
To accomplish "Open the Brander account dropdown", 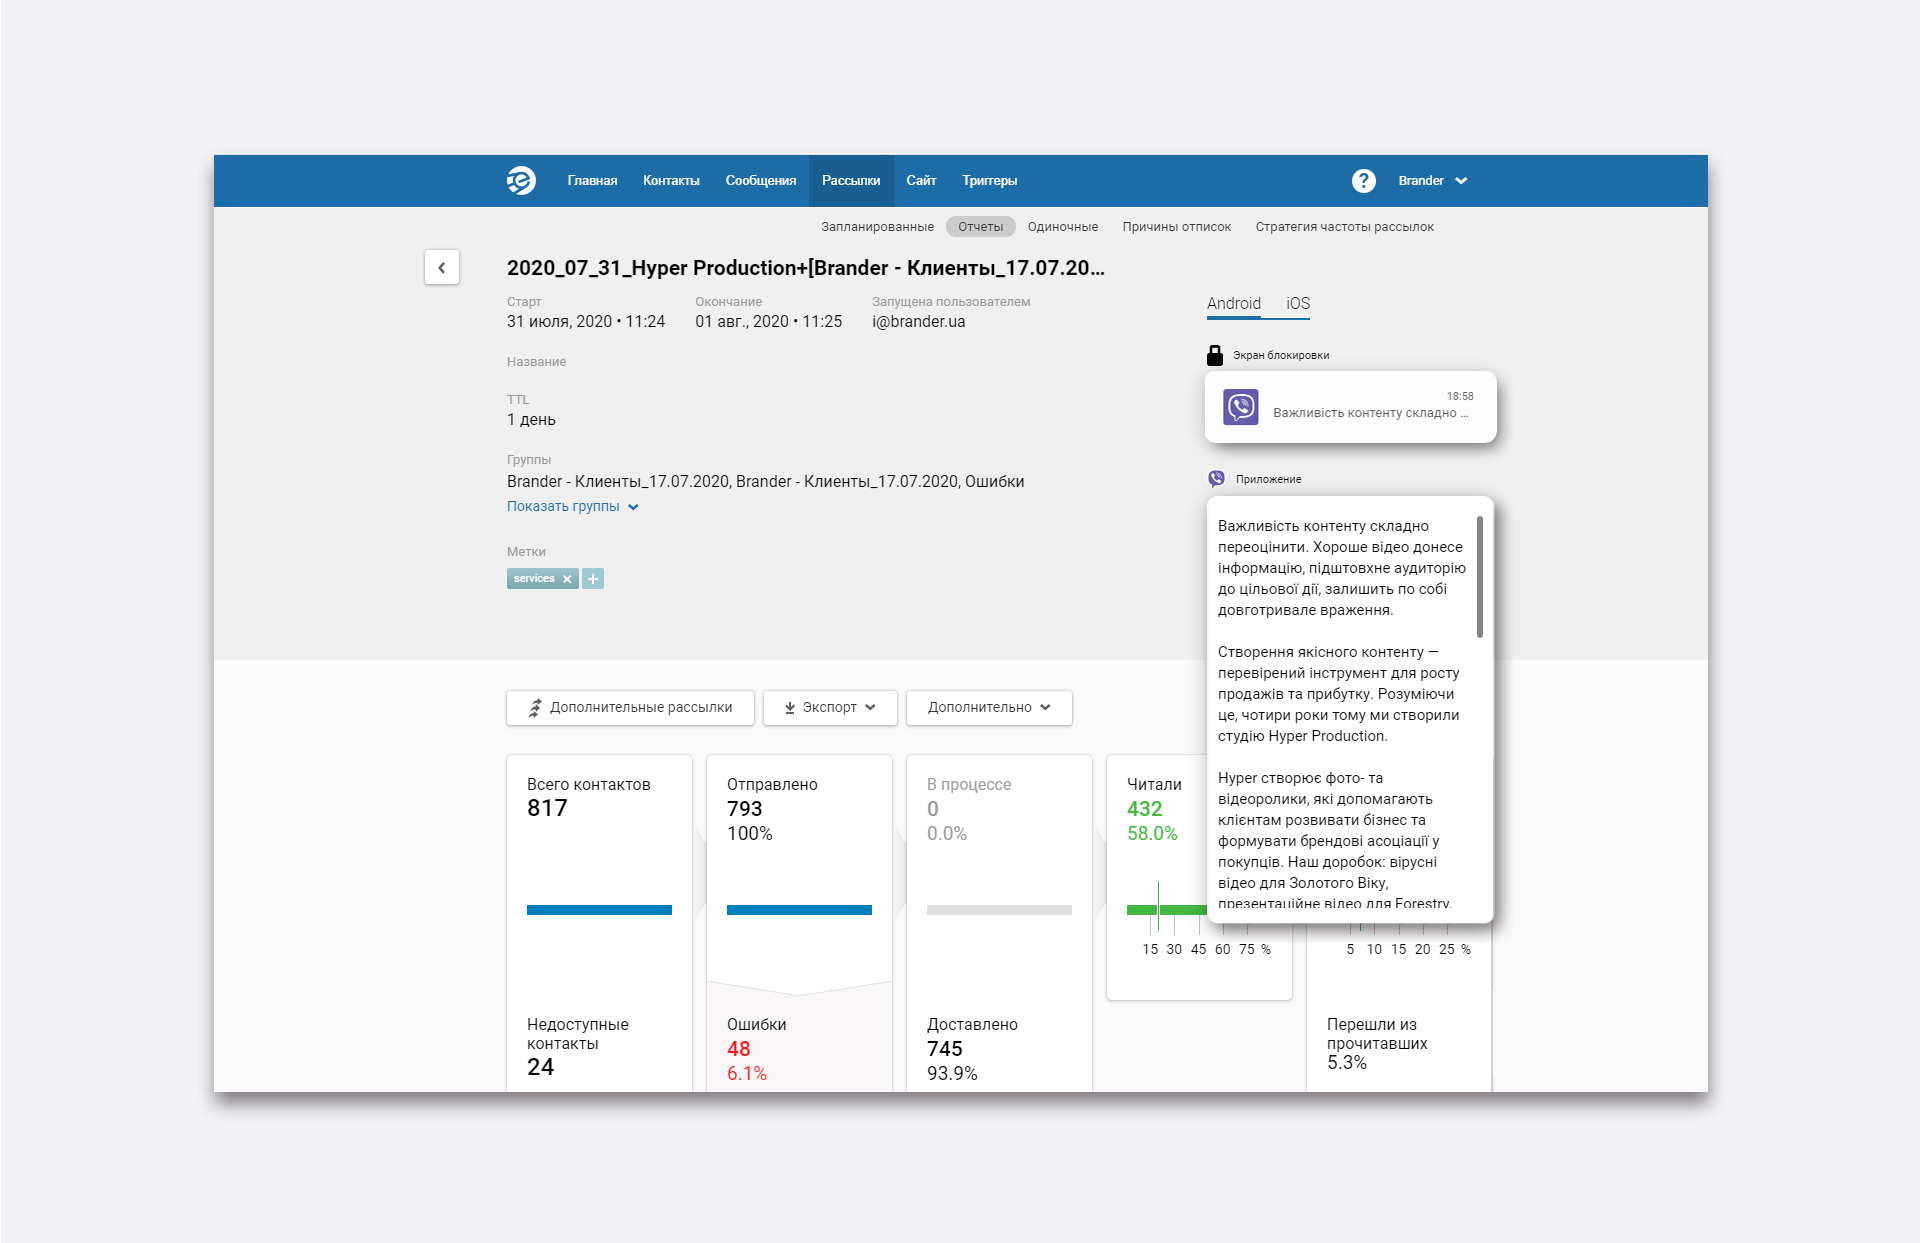I will click(1432, 181).
